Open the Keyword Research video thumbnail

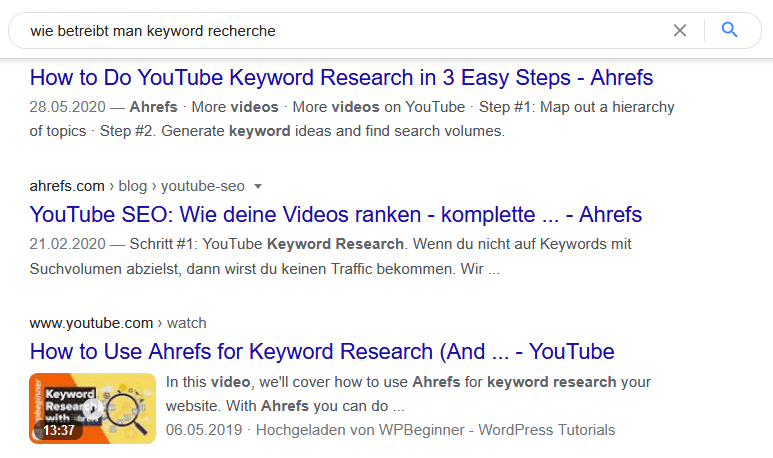pyautogui.click(x=92, y=407)
